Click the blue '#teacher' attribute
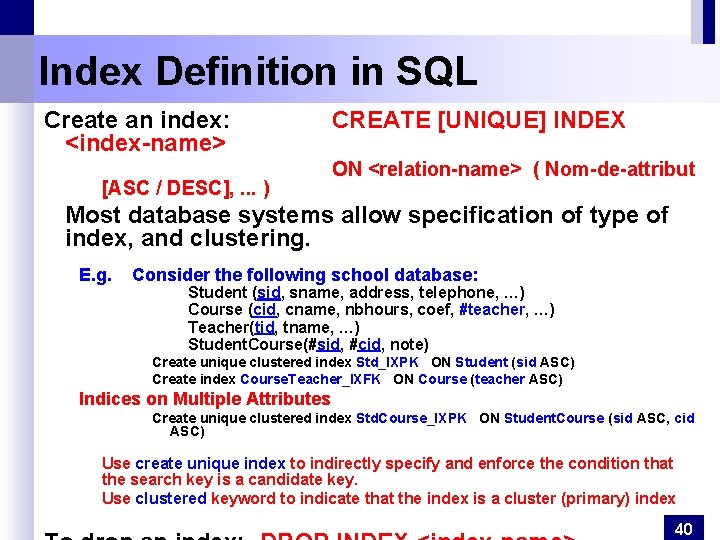 491,310
